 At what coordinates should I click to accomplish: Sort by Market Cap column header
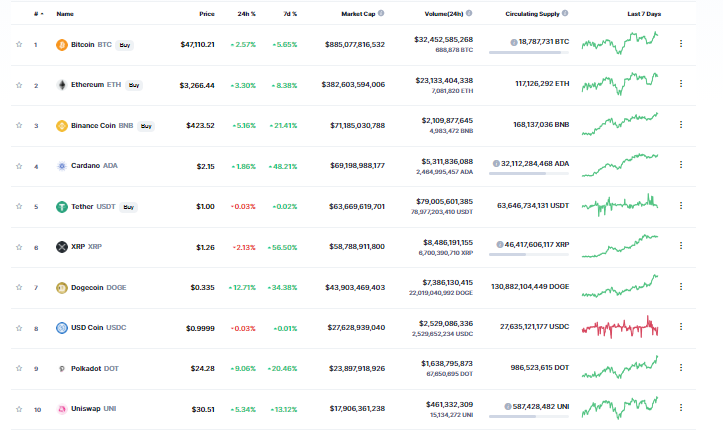(358, 14)
